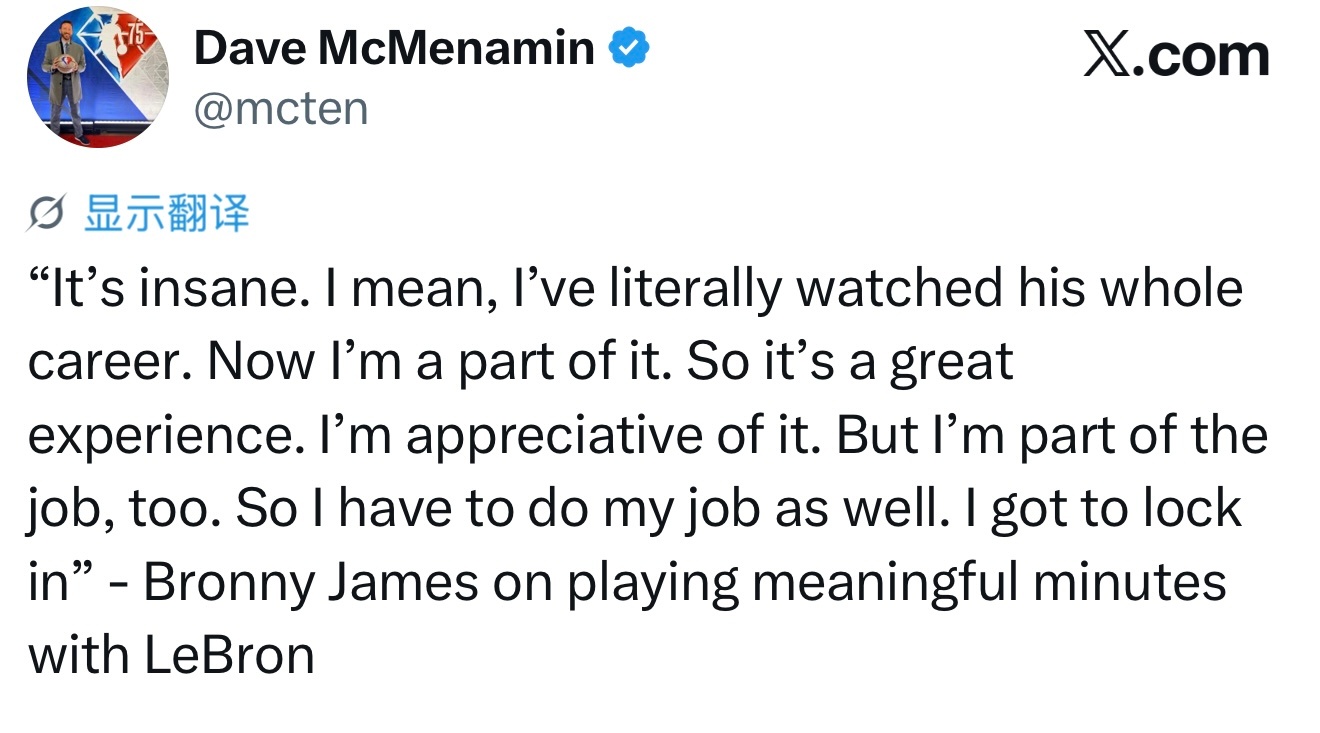The width and height of the screenshot is (1320, 733).
Task: Click the phrase "job, too."
Action: pos(122,509)
